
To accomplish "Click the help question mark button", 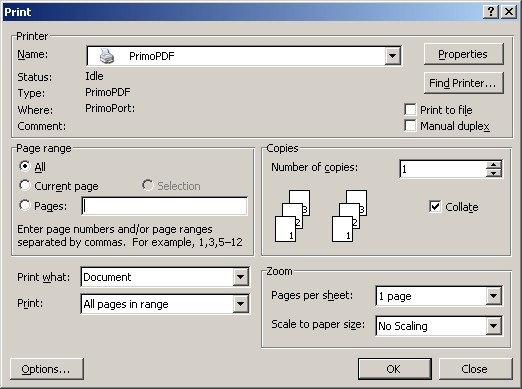I will click(x=491, y=12).
